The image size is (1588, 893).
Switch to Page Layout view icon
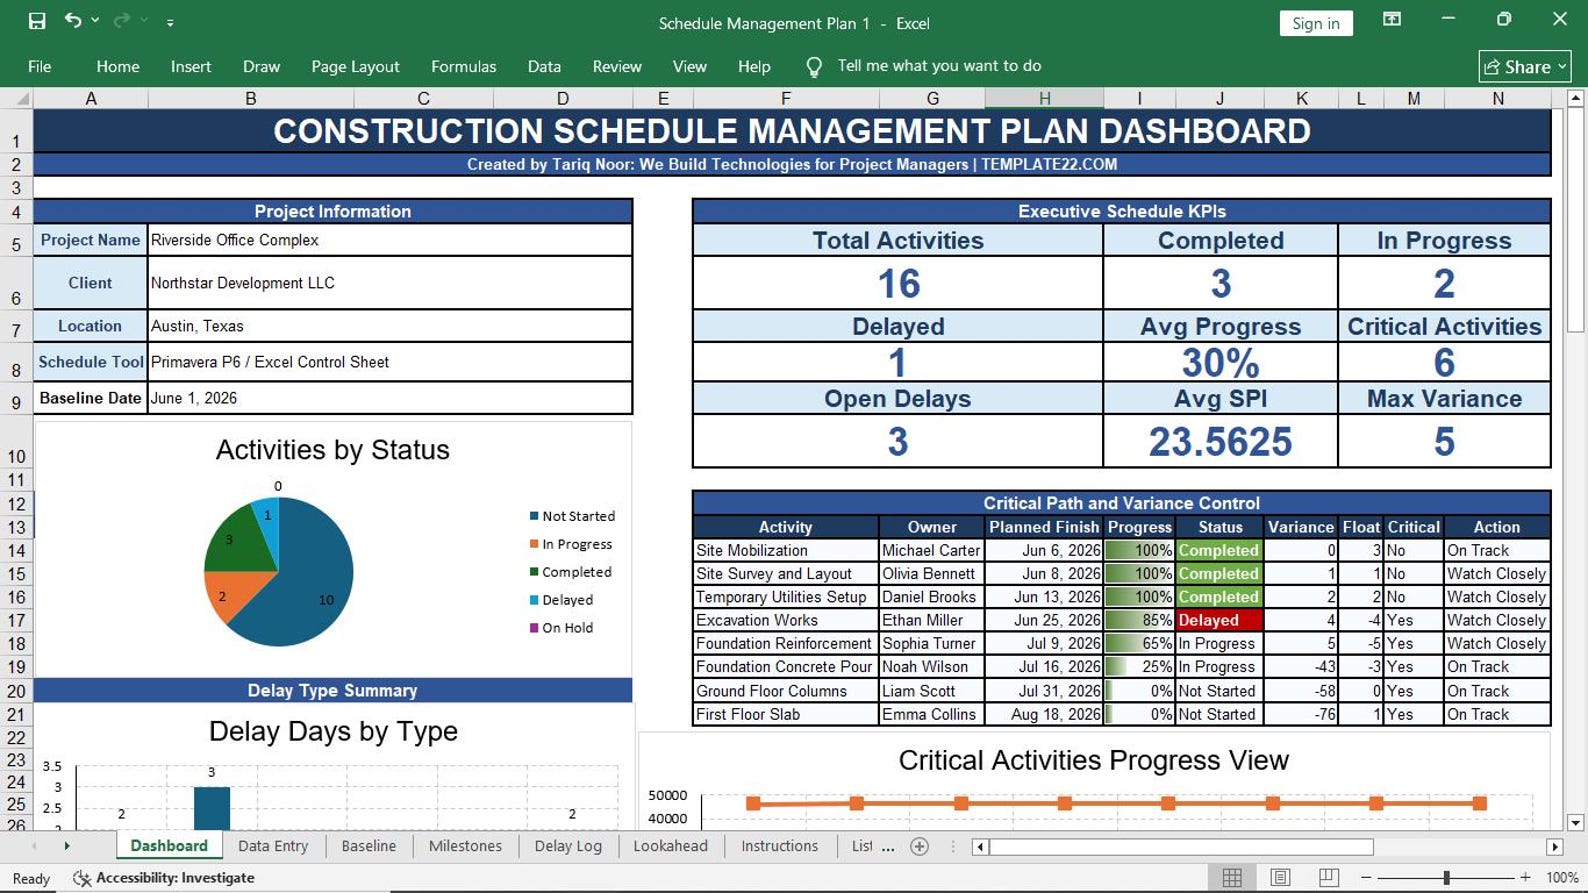(1280, 878)
